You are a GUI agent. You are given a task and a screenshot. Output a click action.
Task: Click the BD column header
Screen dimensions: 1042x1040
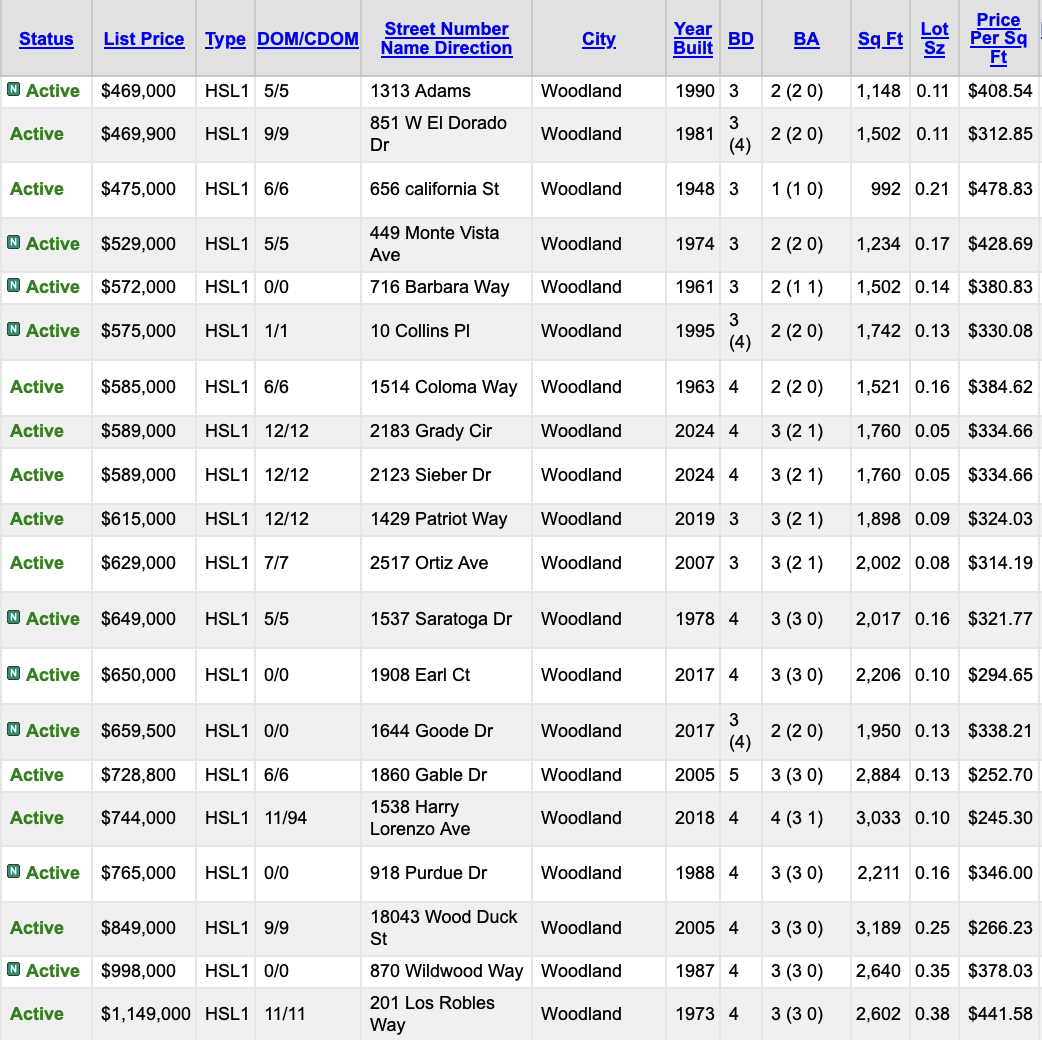[x=741, y=39]
